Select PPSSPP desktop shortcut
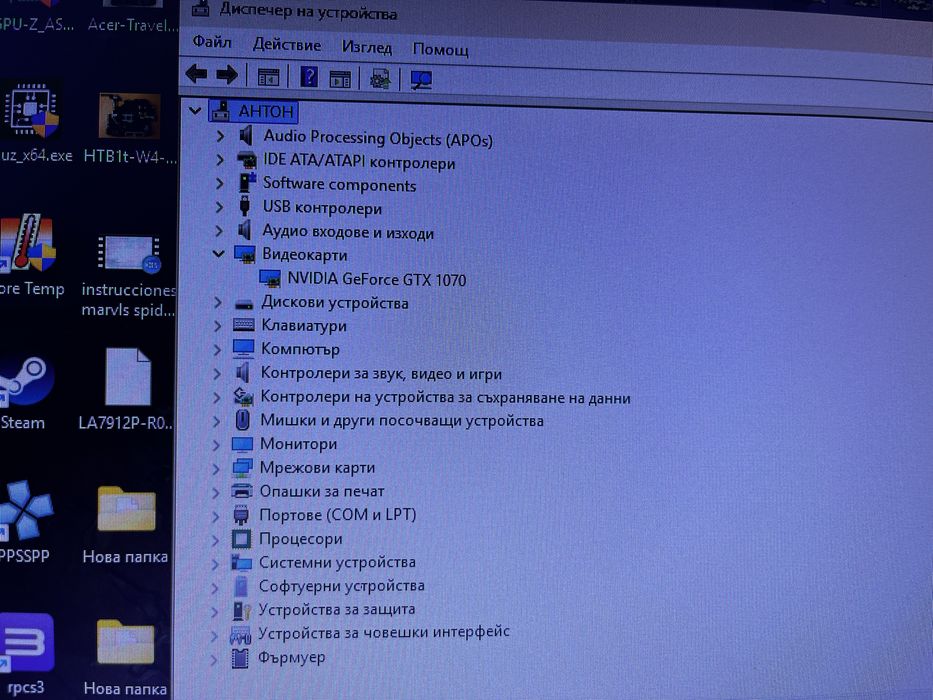 click(24, 521)
